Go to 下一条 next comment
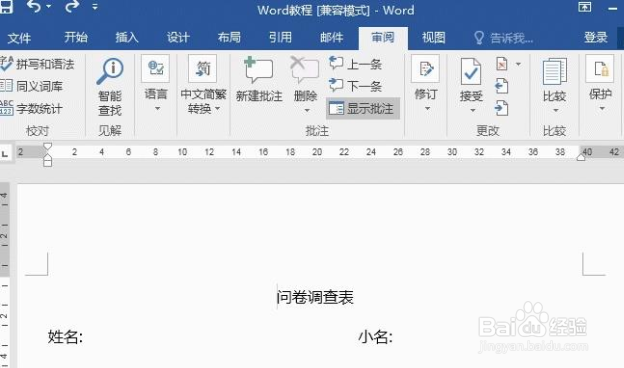 355,86
